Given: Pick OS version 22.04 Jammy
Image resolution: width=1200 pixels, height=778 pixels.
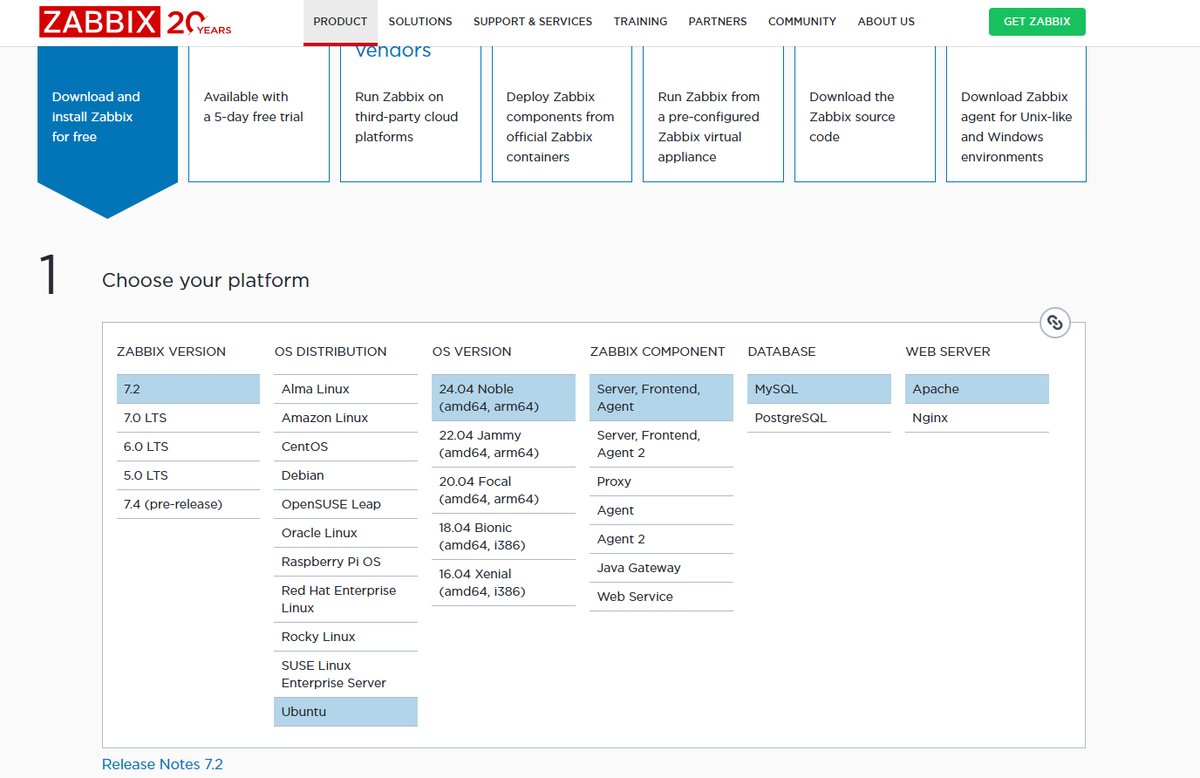Looking at the screenshot, I should coord(504,444).
